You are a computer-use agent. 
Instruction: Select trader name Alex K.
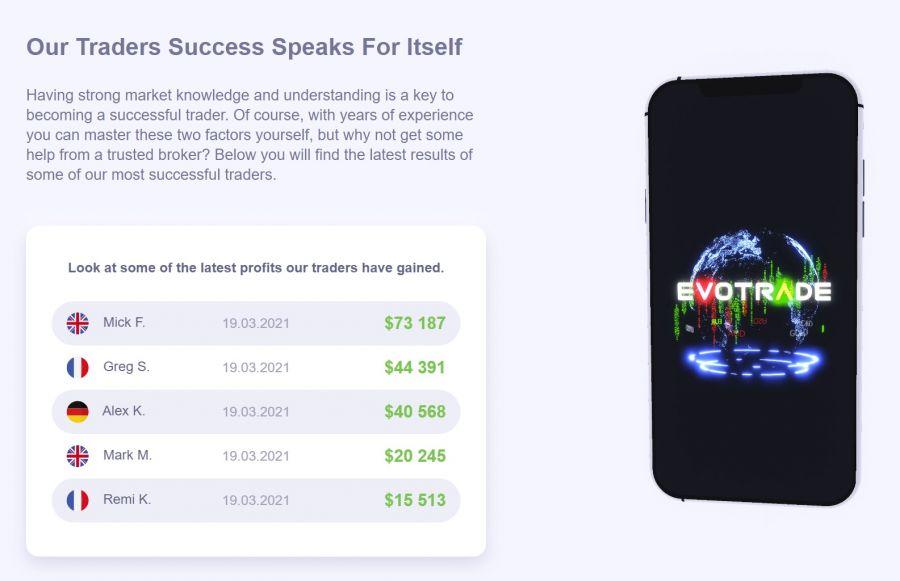pos(123,410)
